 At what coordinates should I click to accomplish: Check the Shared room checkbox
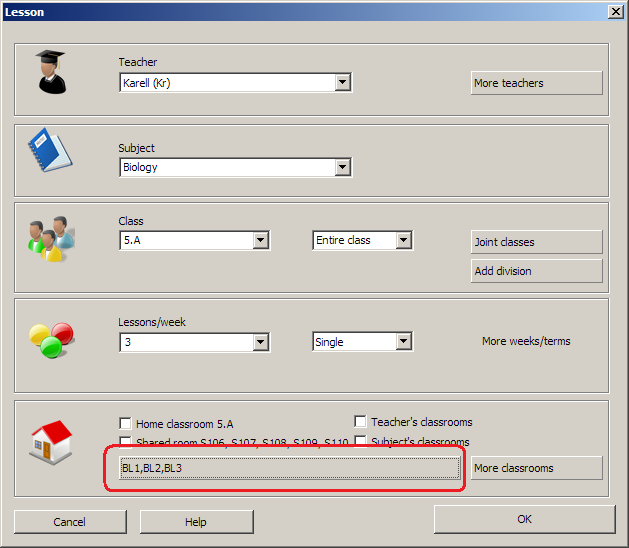[125, 442]
